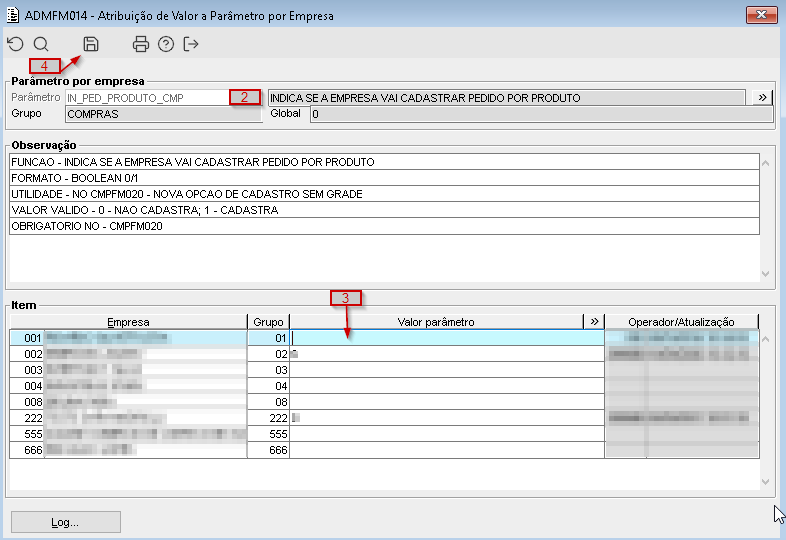Image resolution: width=786 pixels, height=540 pixels.
Task: Select the OBRIGATORIO NO - CMPFM020 line
Action: tap(384, 226)
